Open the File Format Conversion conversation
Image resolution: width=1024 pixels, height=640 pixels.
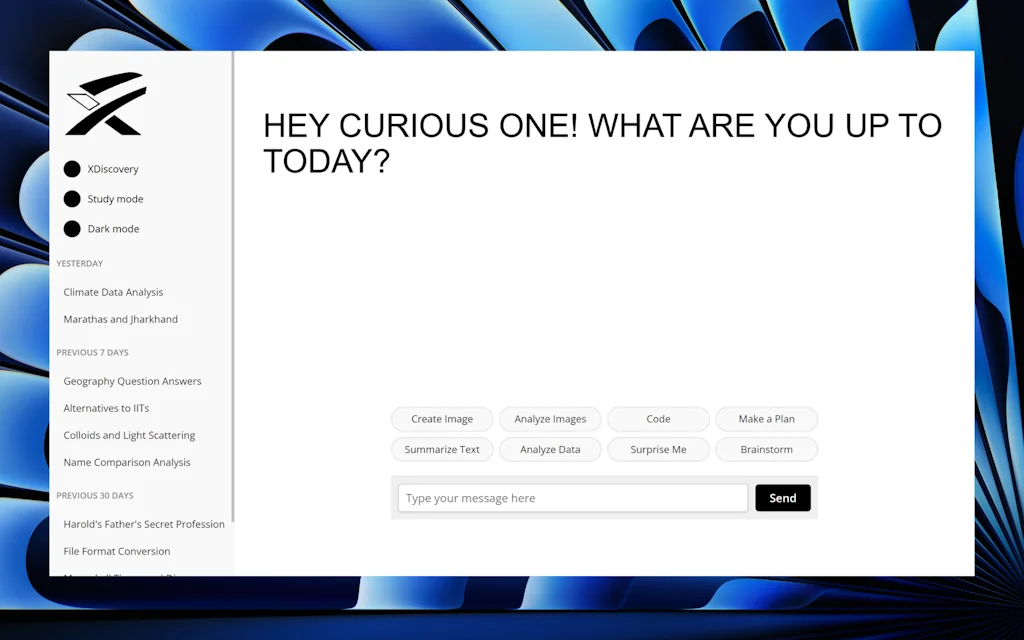point(117,551)
